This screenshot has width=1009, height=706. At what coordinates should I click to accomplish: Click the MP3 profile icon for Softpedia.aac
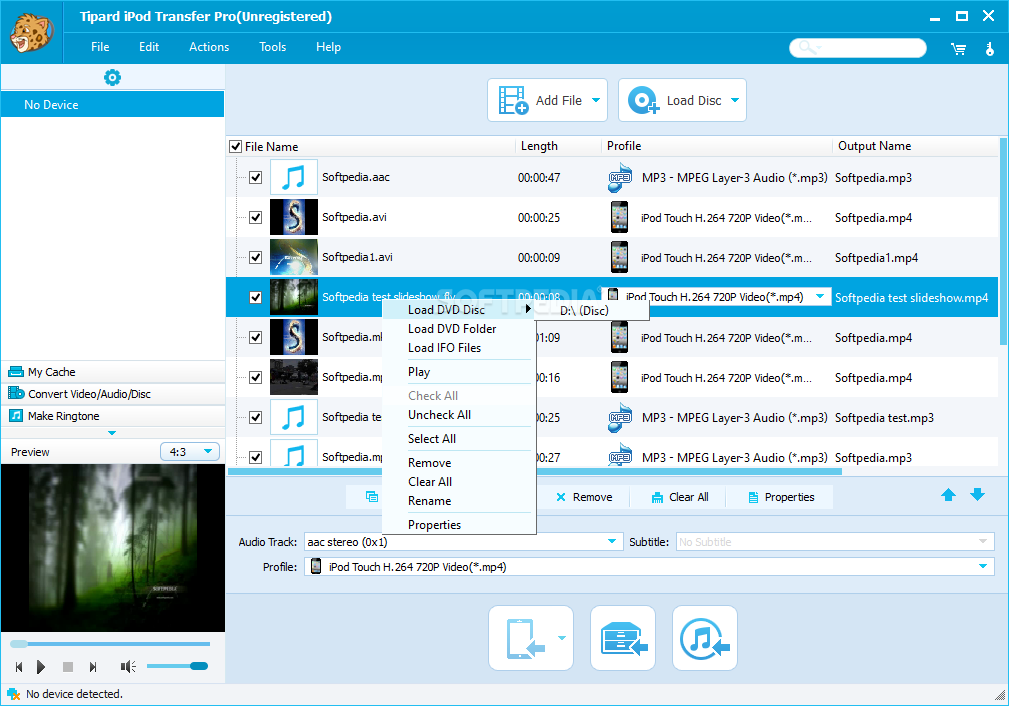[620, 178]
